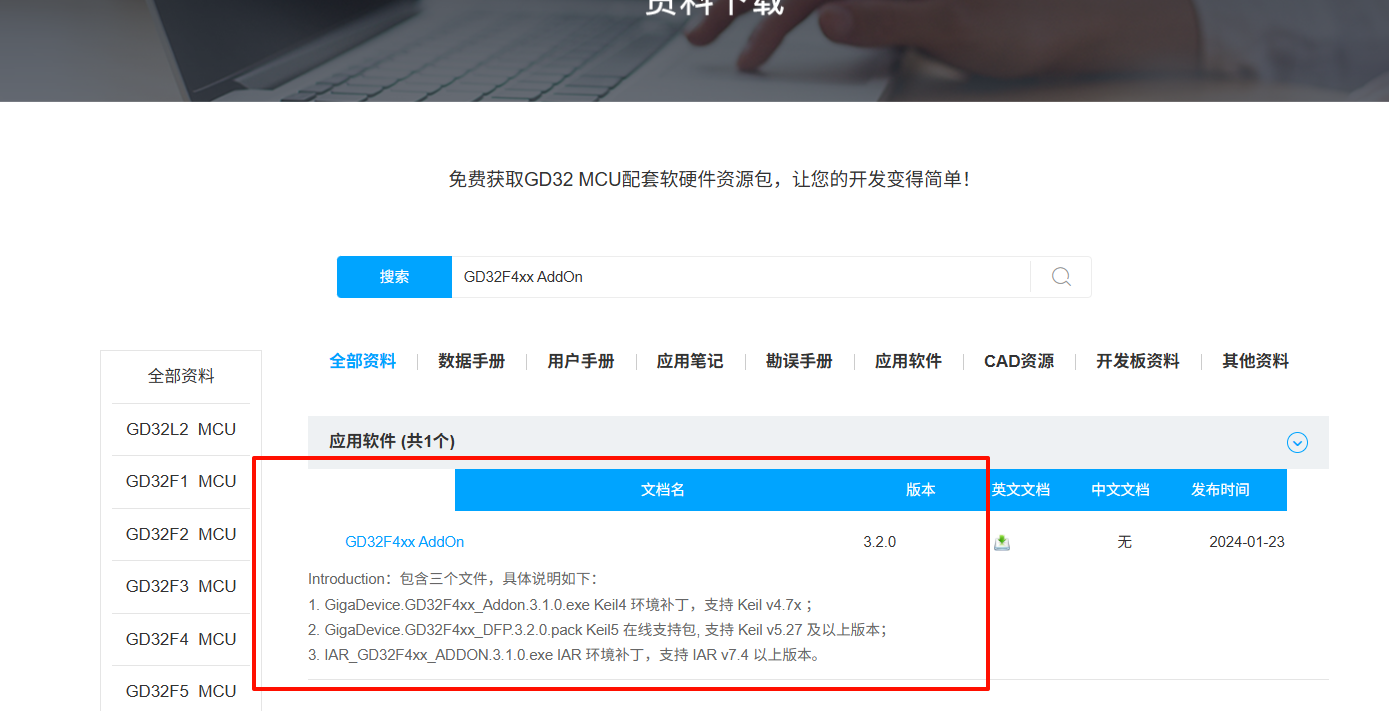Click the blue 搜索 button

click(394, 277)
